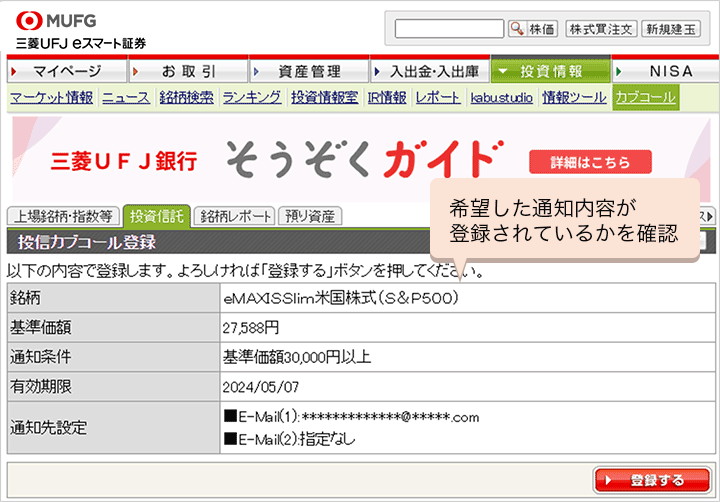Screen dimensions: 720x502
Task: Open the マイページ menu
Action: pyautogui.click(x=67, y=71)
